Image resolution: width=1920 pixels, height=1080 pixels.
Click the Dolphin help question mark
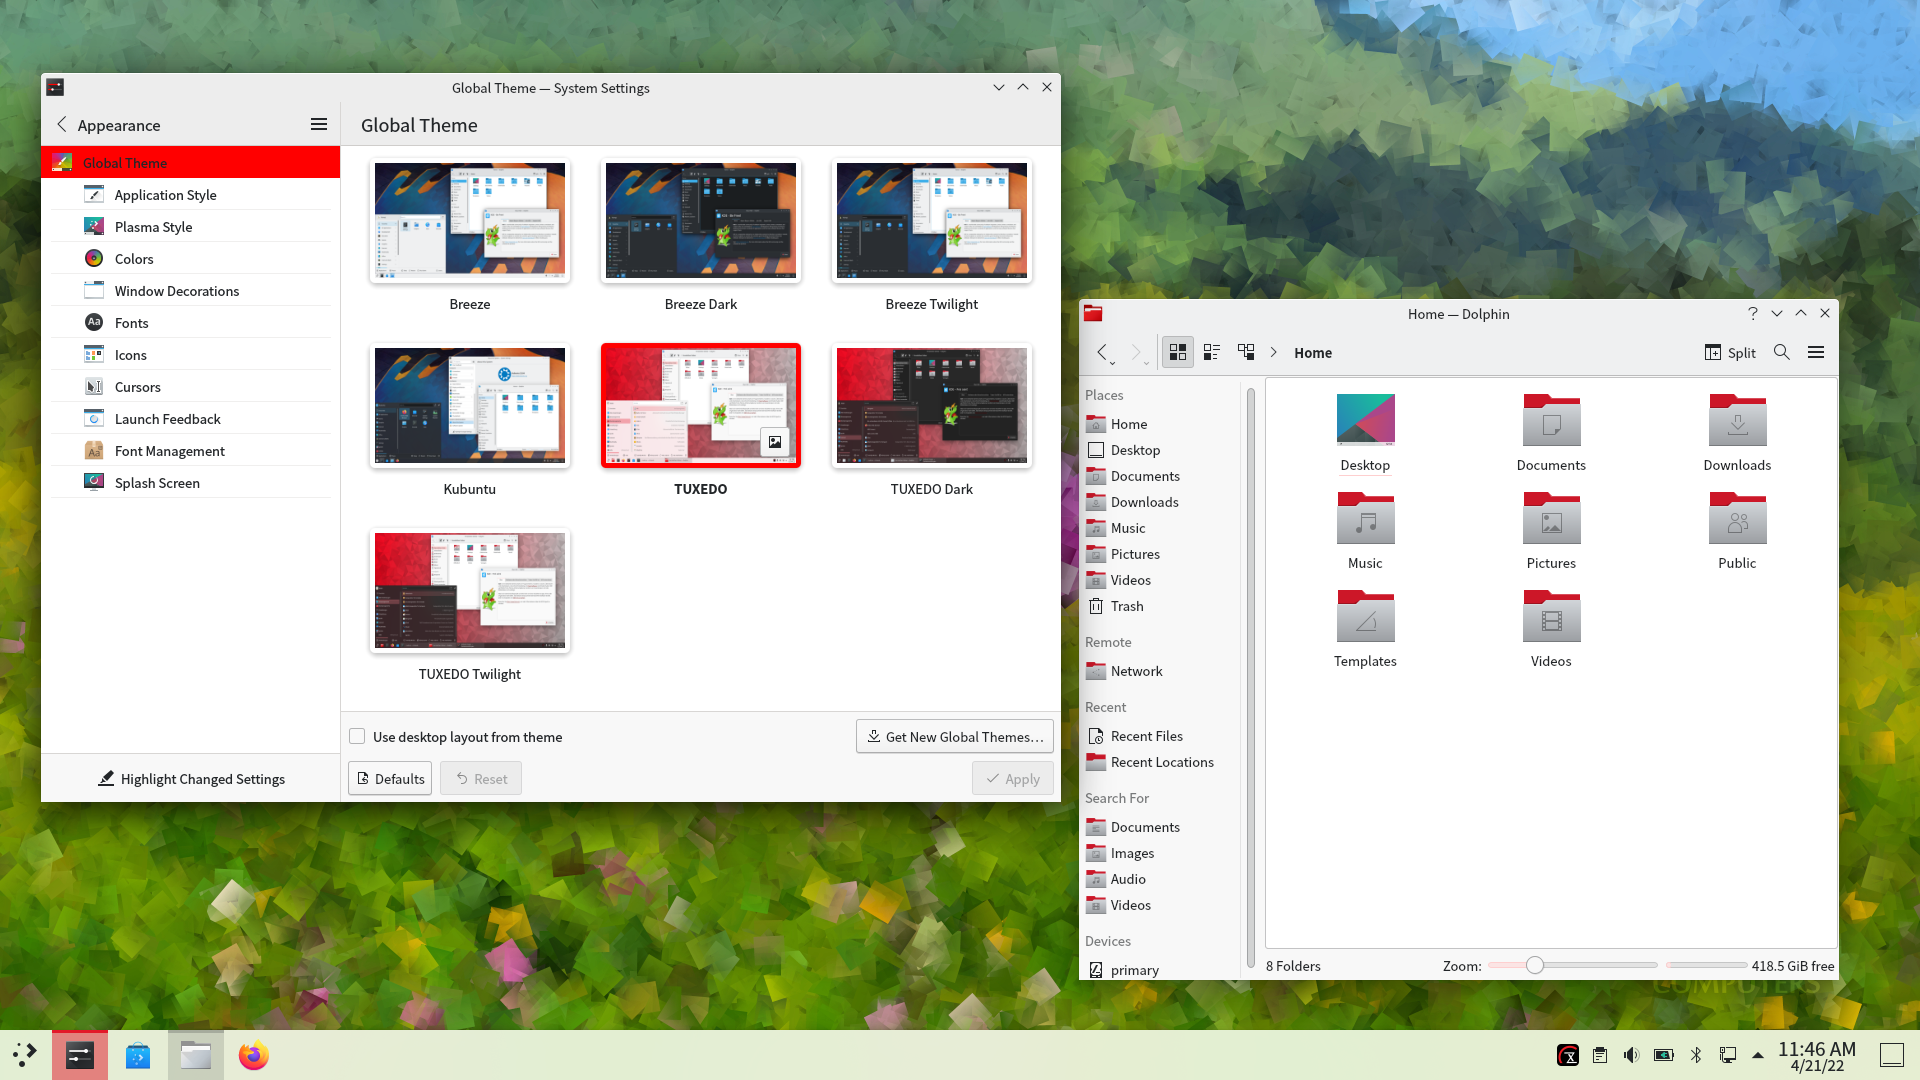coord(1753,313)
